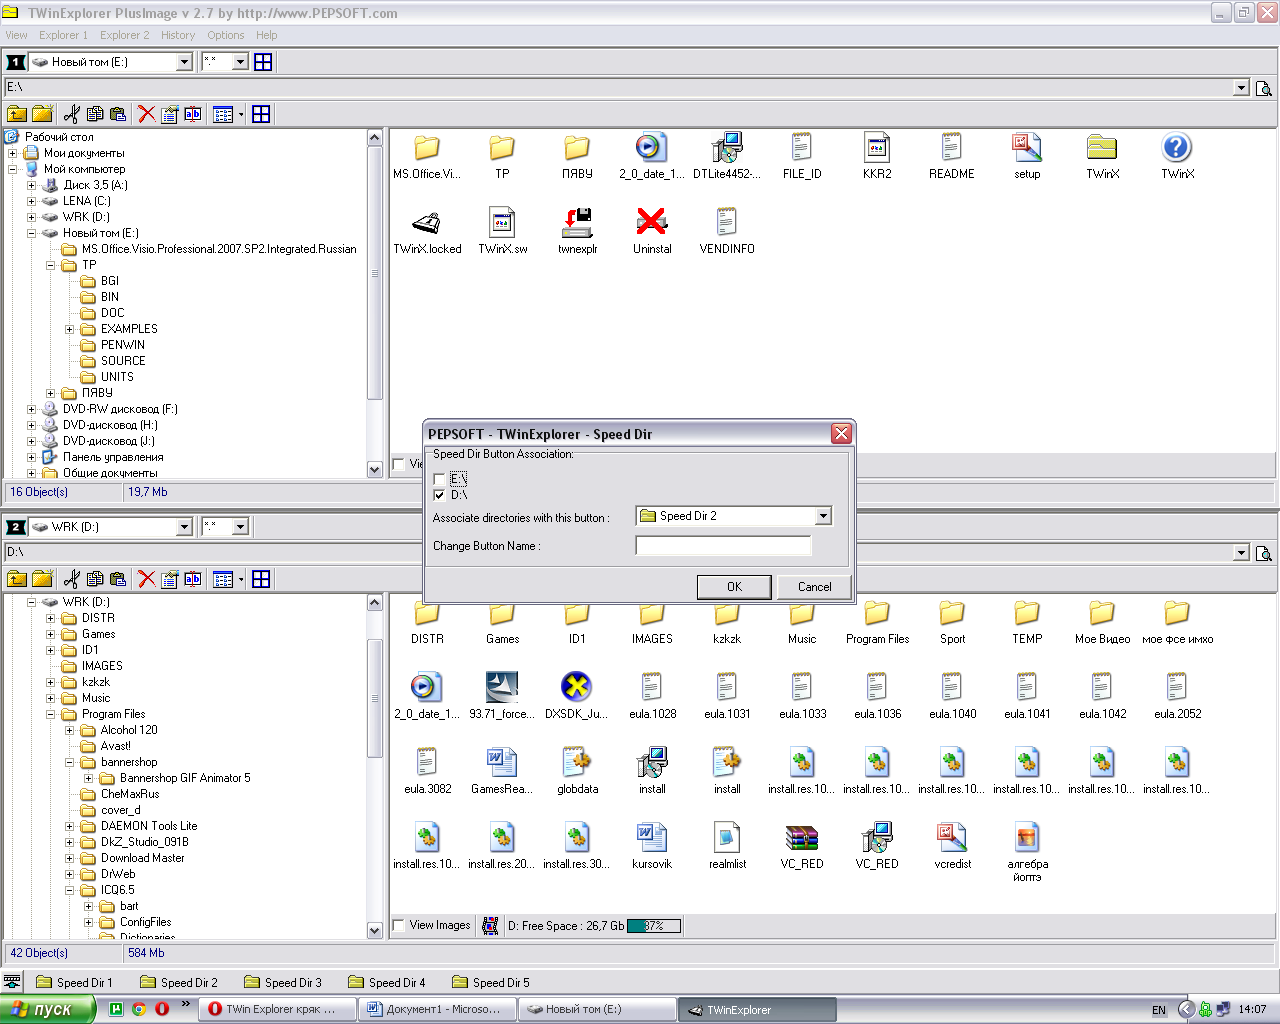Expand the DAEMON Tools Lite node
This screenshot has width=1280, height=1024.
click(70, 826)
